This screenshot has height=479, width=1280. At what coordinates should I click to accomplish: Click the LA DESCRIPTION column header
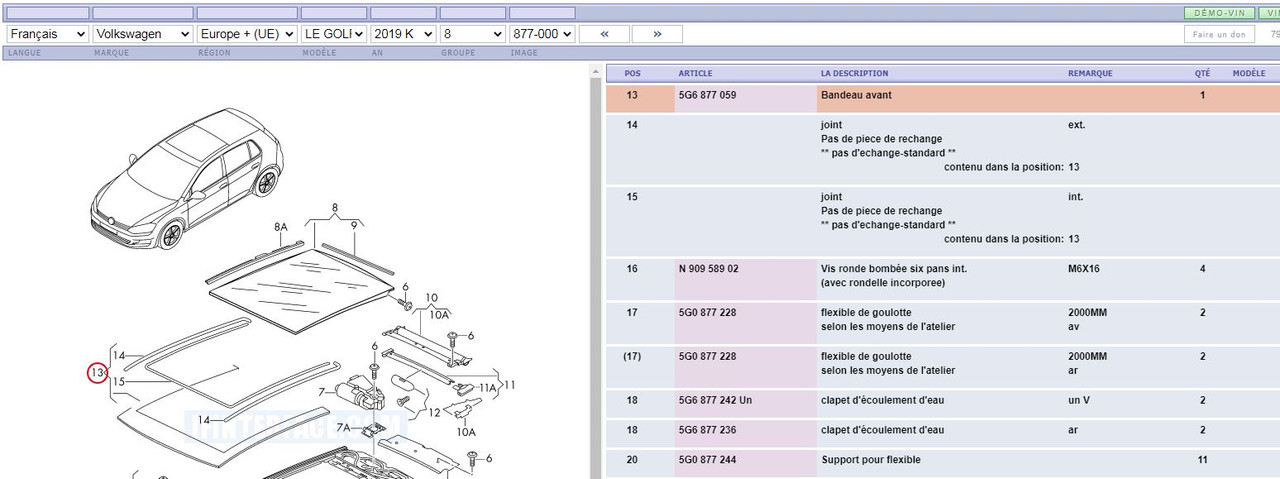click(x=854, y=73)
